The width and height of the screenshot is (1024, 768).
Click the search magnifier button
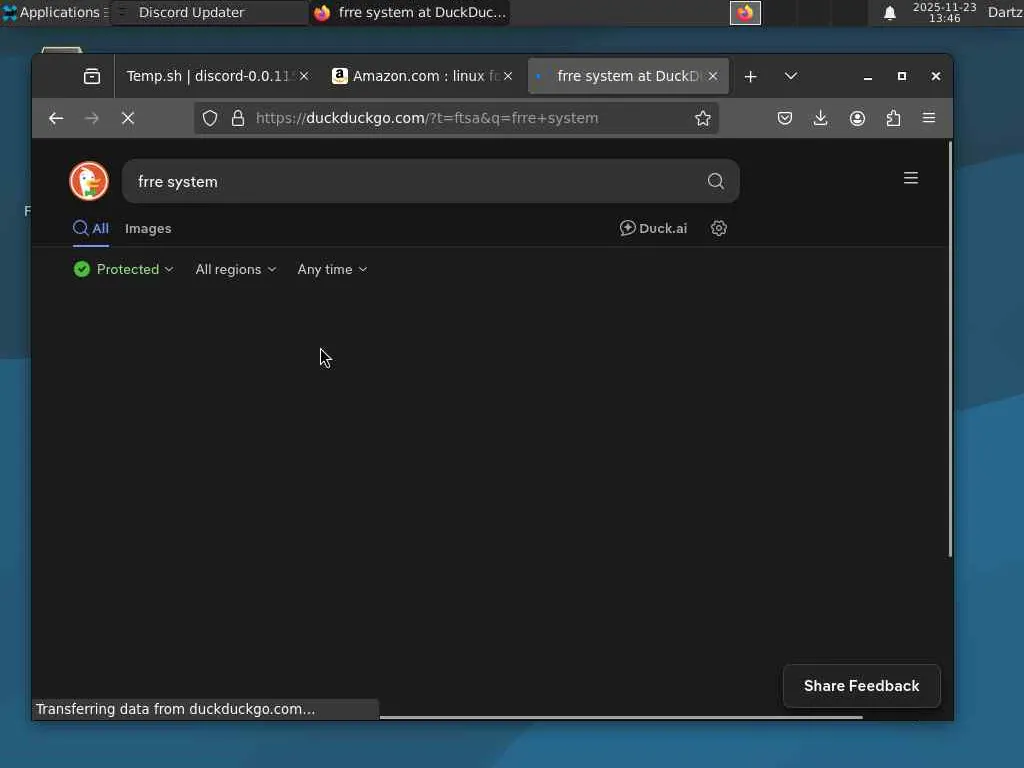716,181
